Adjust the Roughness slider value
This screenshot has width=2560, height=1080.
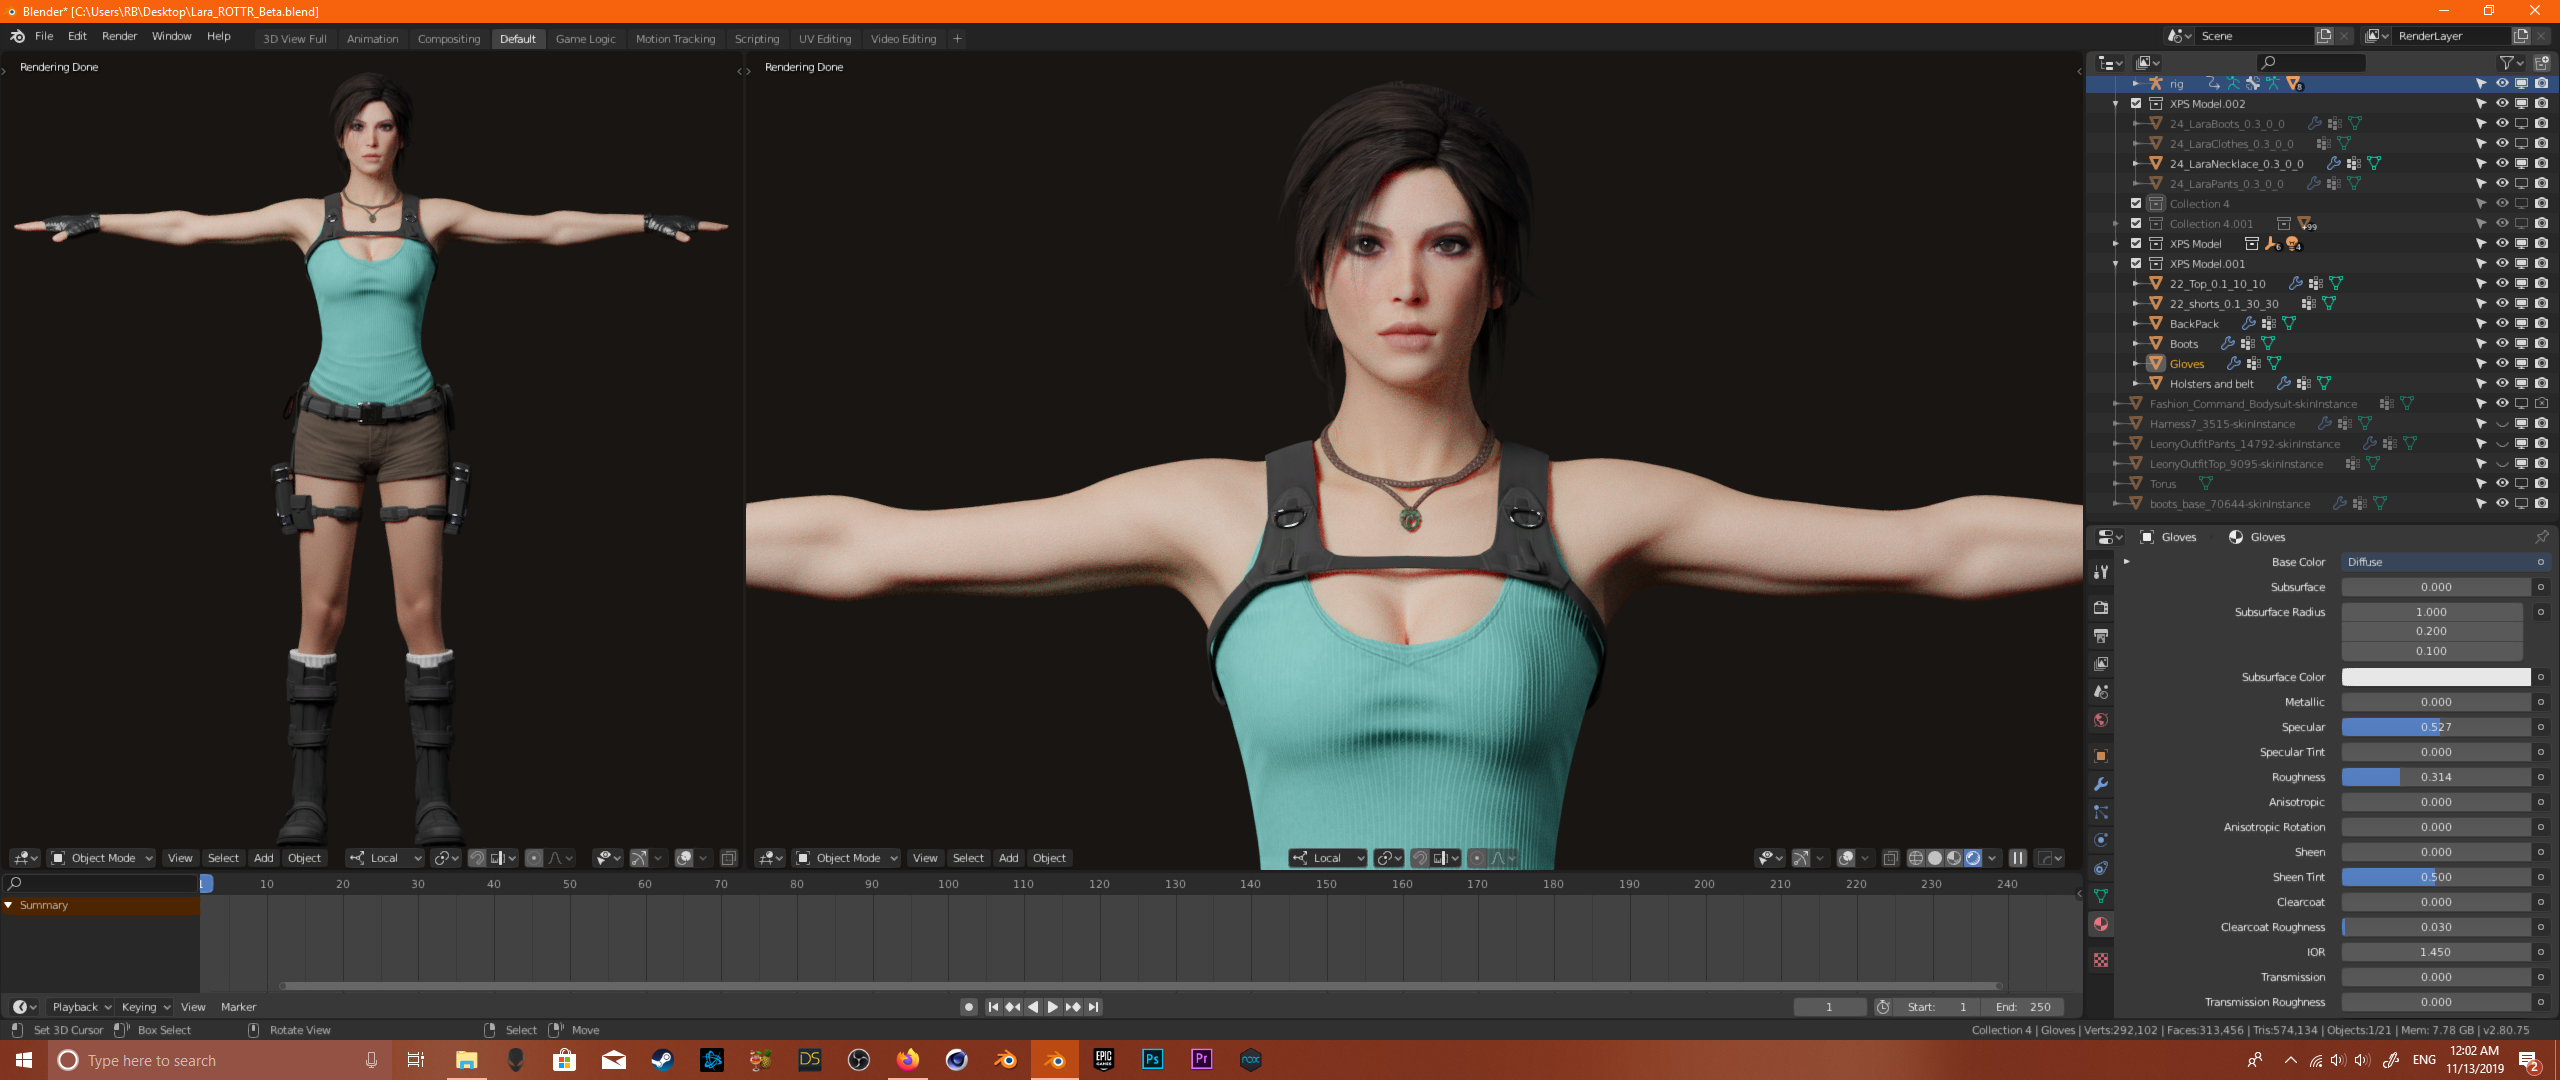click(2436, 777)
